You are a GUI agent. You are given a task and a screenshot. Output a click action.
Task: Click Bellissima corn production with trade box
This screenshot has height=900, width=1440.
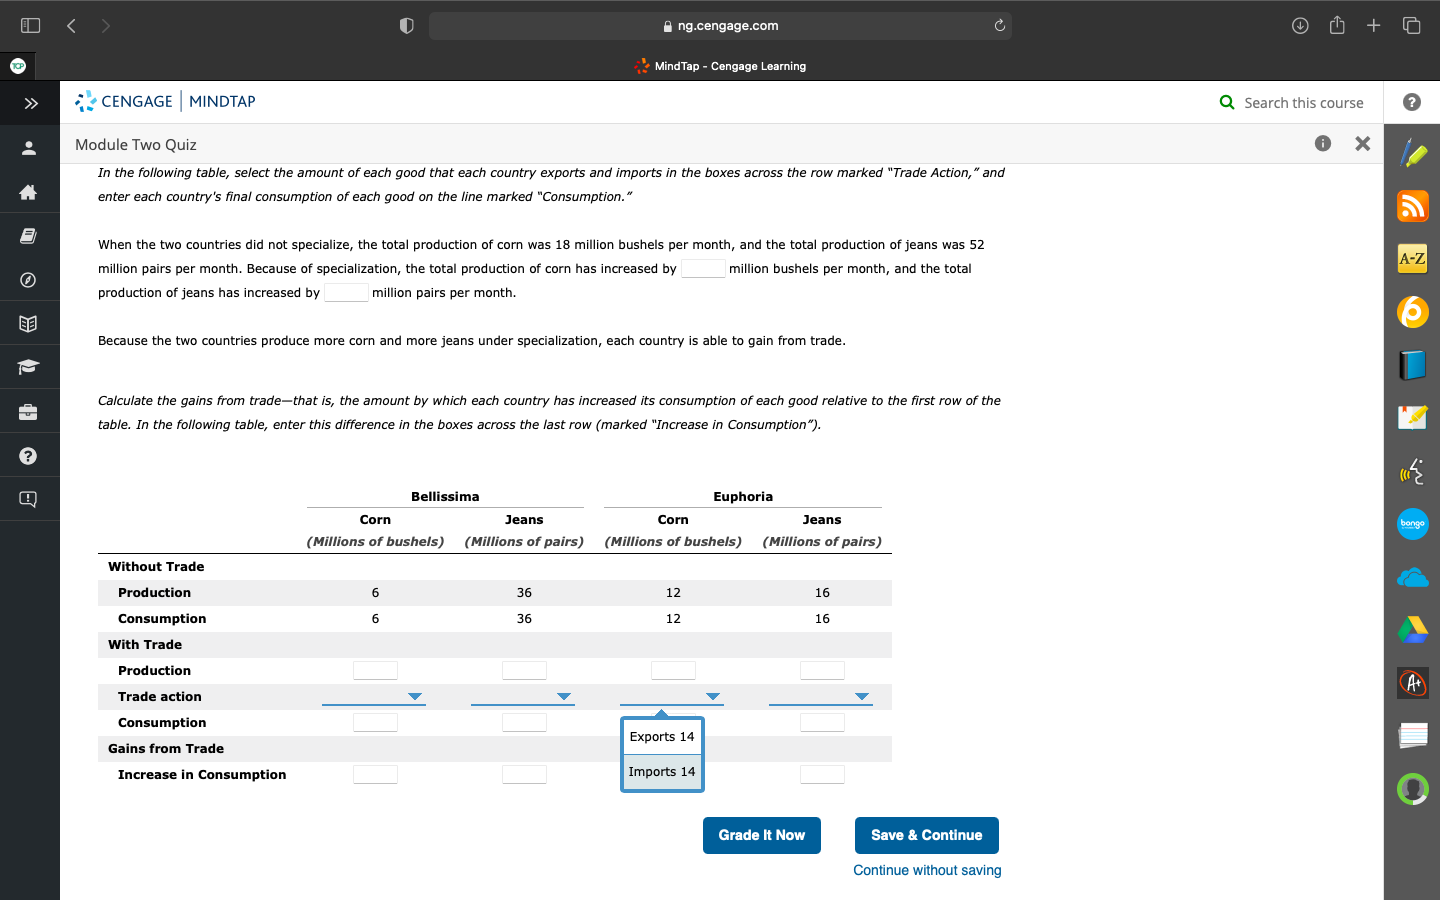375,670
